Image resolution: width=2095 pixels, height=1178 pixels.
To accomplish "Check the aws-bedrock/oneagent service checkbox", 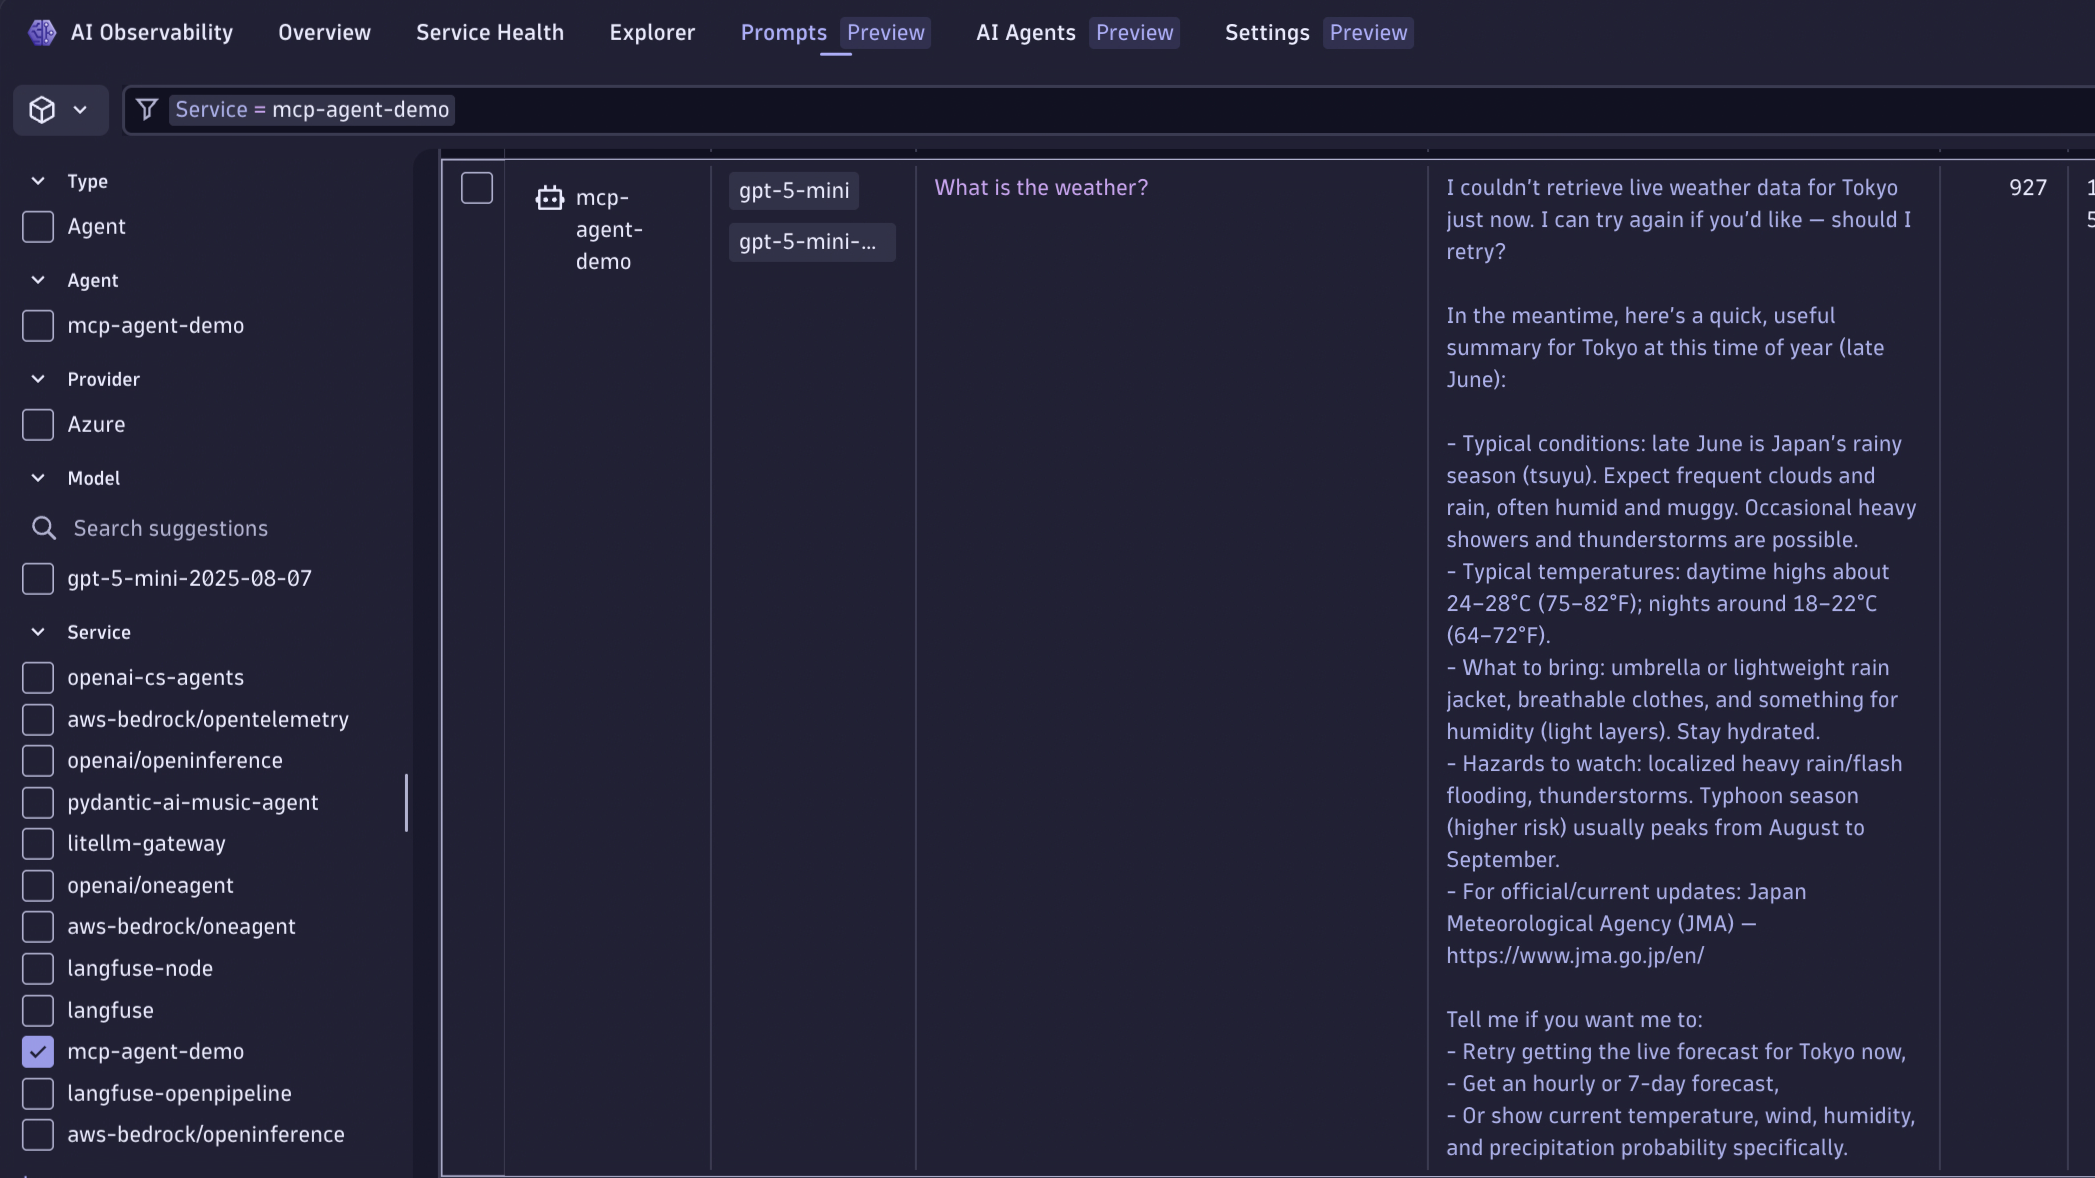I will coord(38,927).
